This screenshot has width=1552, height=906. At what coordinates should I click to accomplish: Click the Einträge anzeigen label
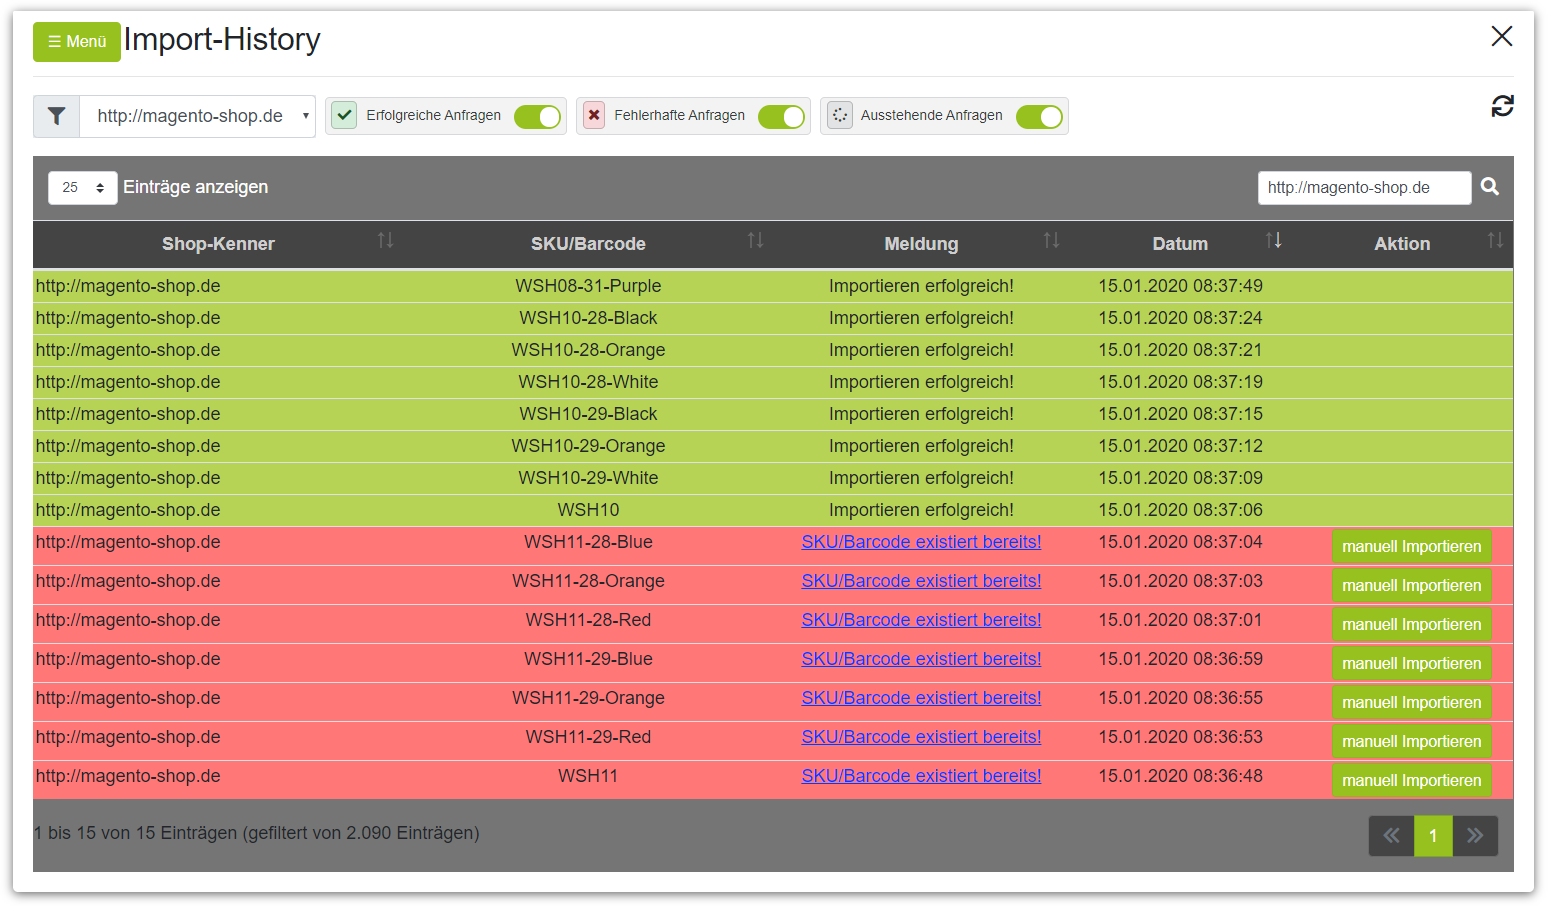pos(196,187)
